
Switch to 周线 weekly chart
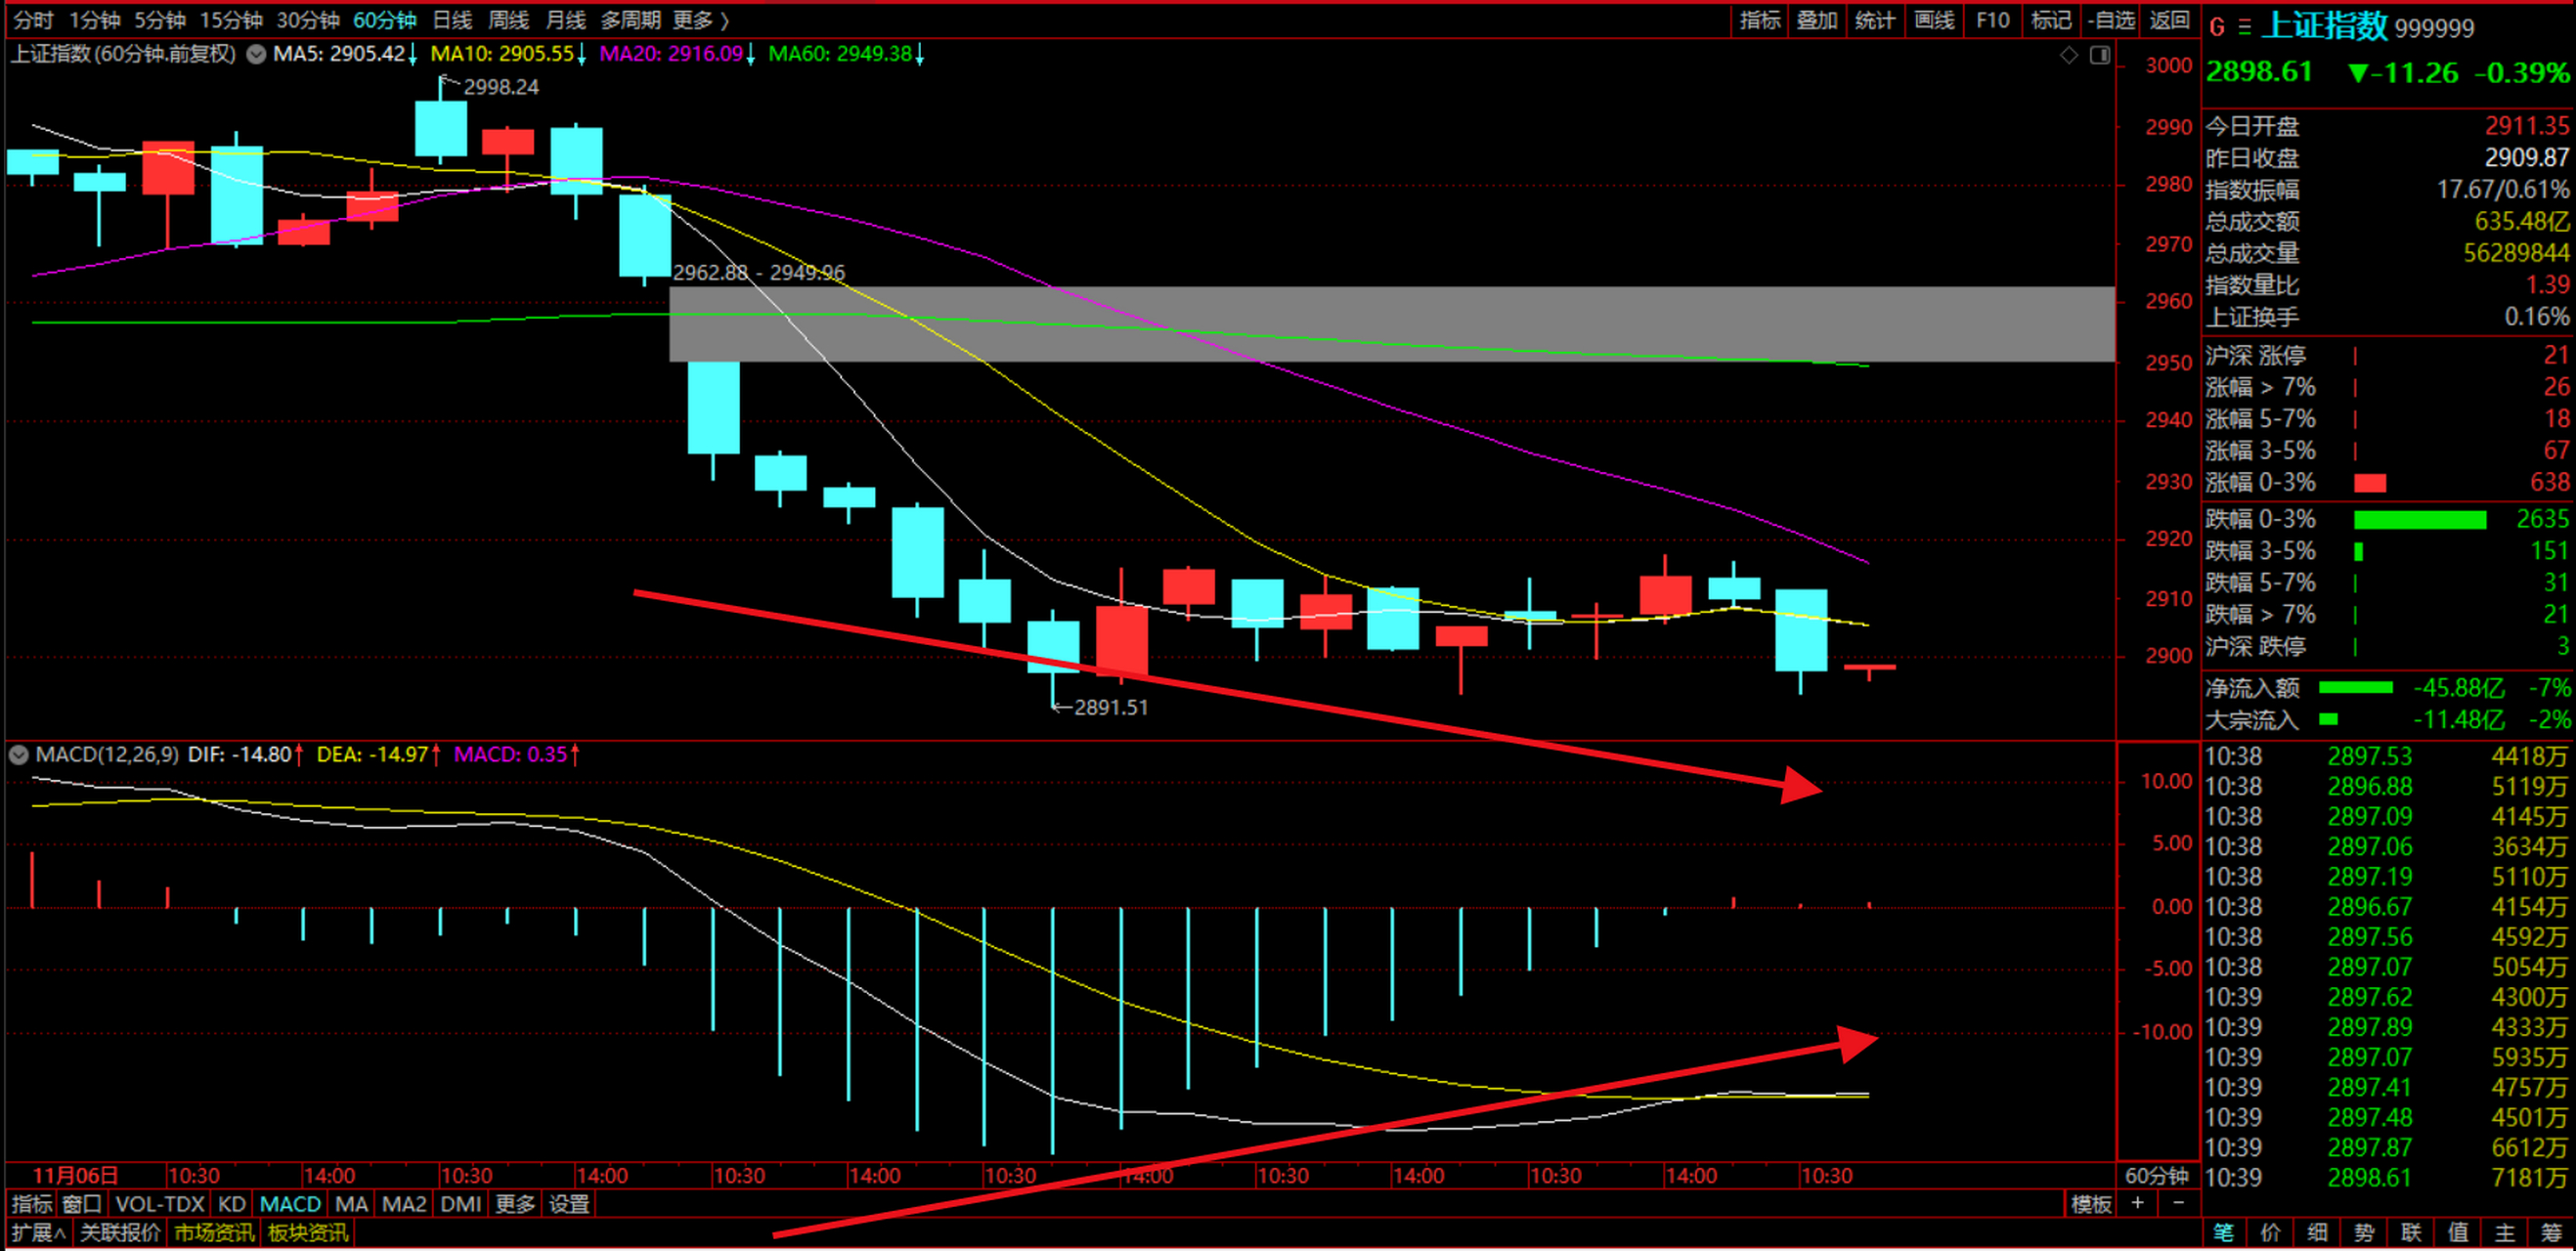(x=508, y=20)
